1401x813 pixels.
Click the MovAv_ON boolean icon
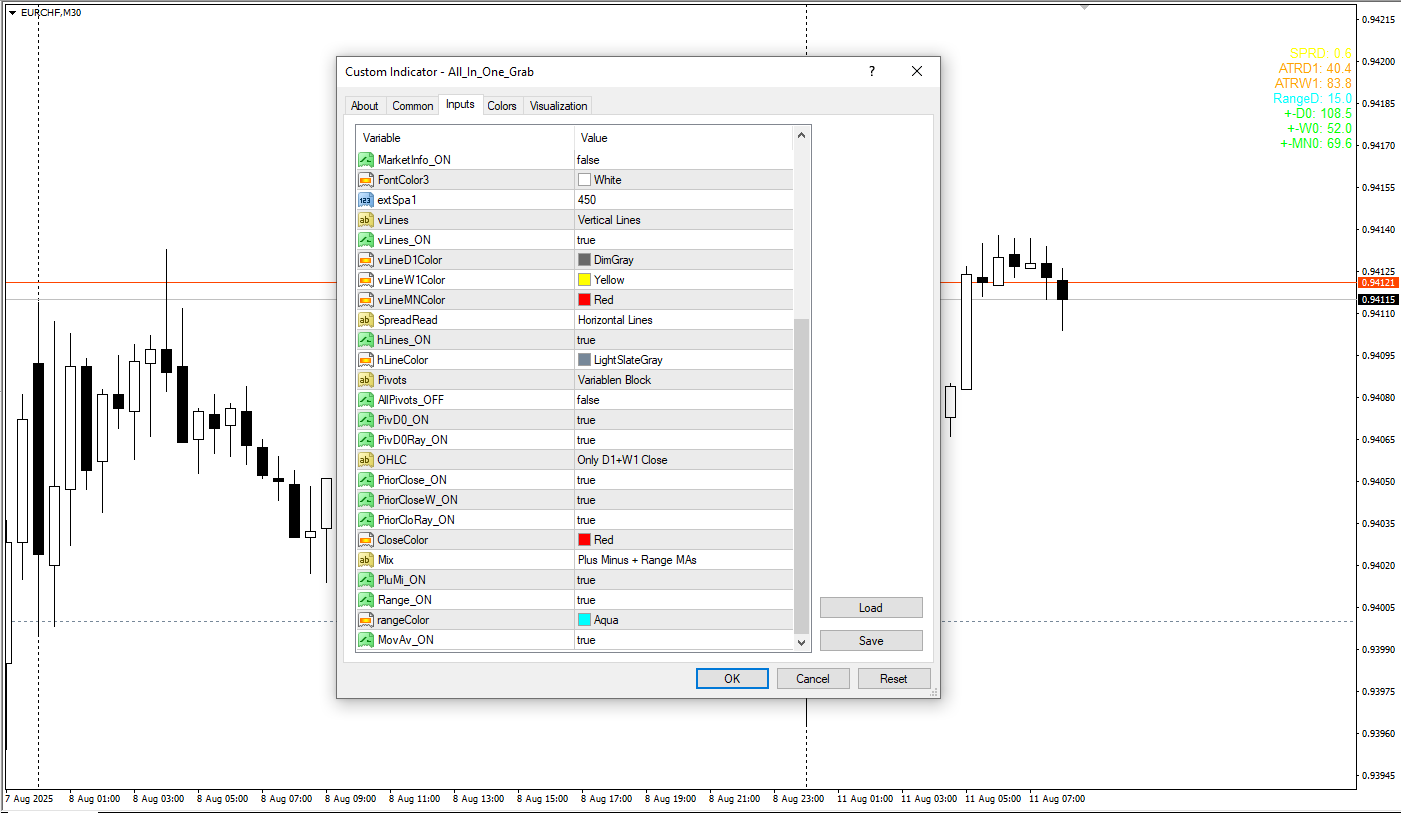coord(365,640)
